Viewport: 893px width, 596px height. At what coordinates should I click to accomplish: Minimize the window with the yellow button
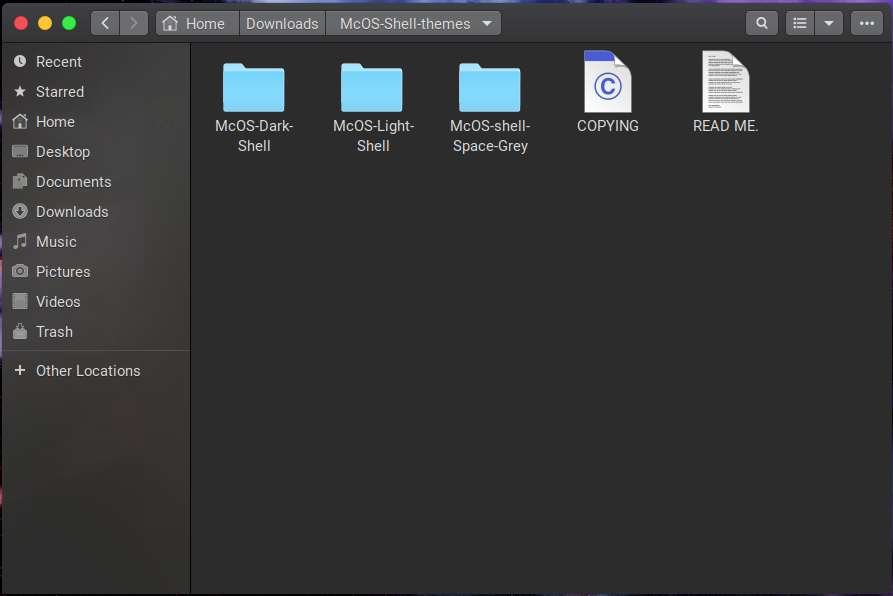pos(45,23)
